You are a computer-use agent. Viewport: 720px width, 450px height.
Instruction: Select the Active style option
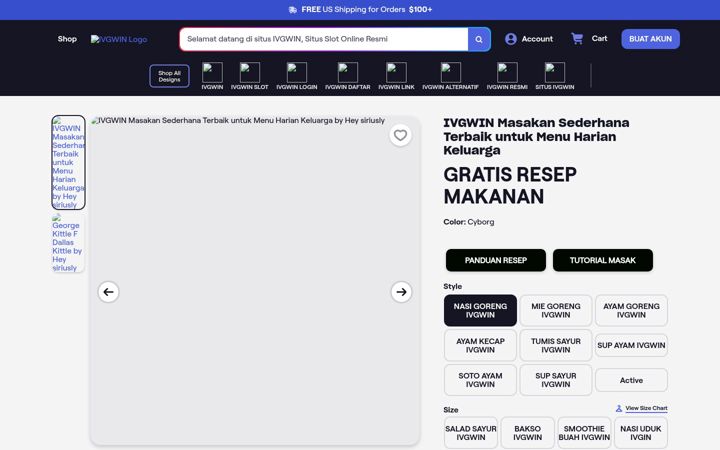coord(631,380)
